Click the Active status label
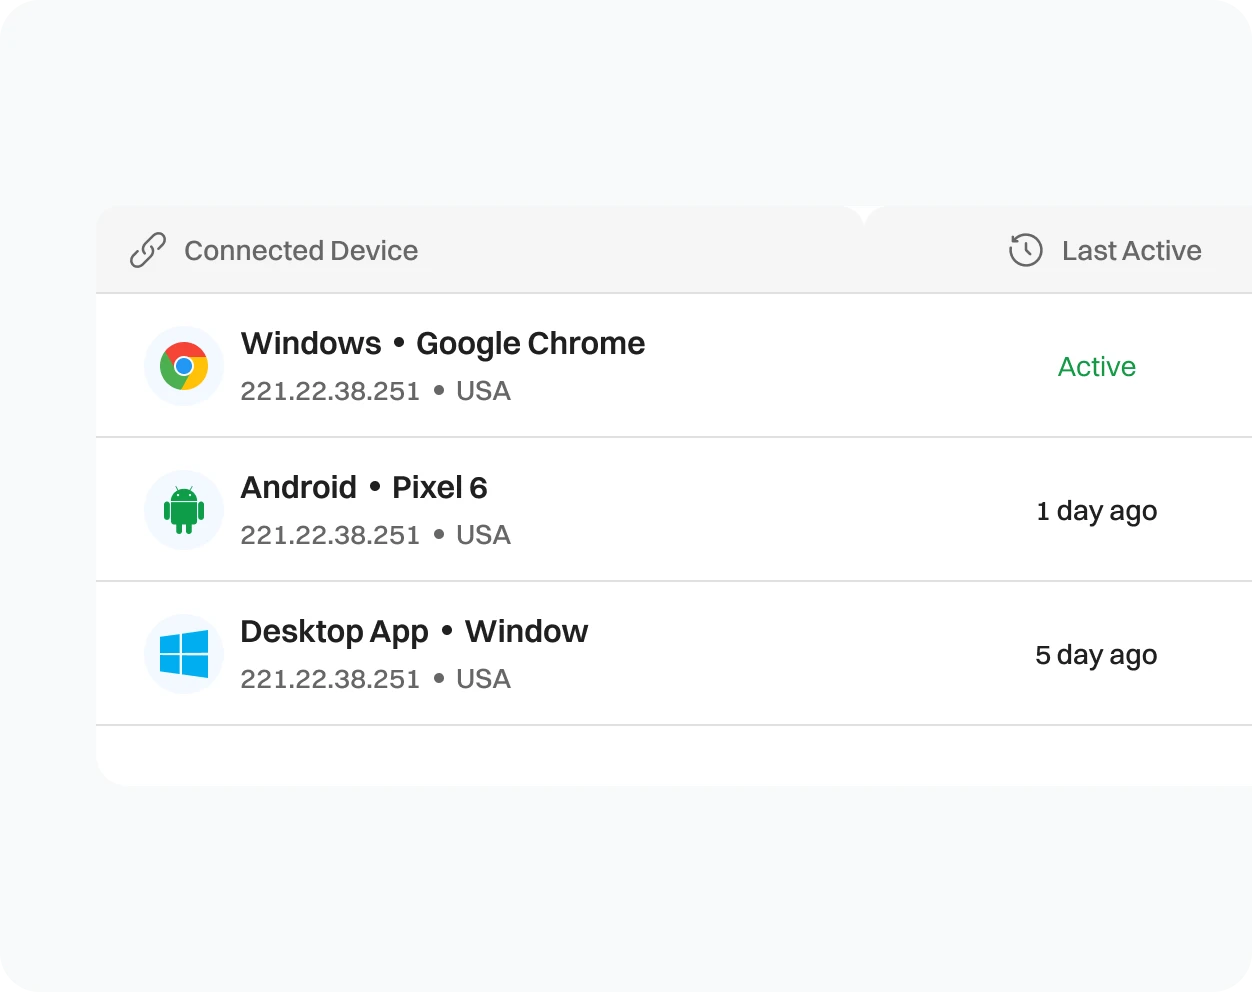1252x992 pixels. (x=1096, y=367)
